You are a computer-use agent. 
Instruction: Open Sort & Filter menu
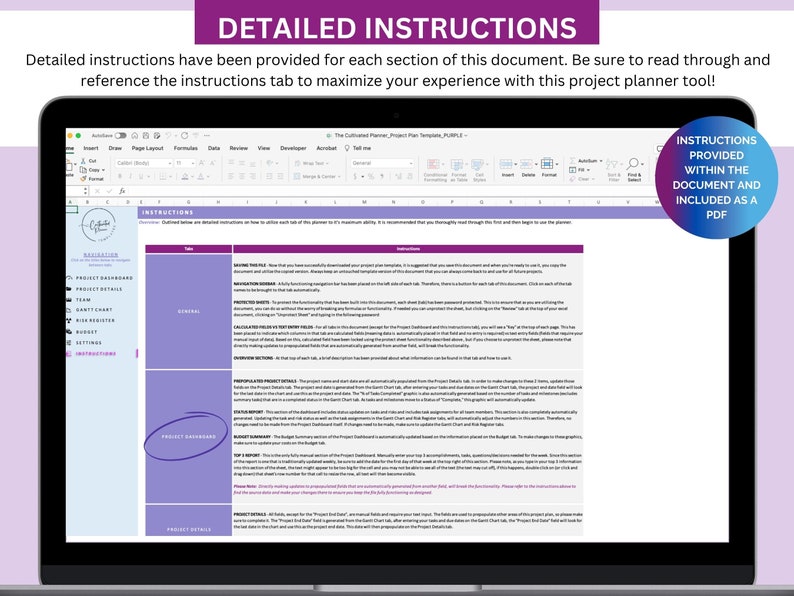coord(613,170)
